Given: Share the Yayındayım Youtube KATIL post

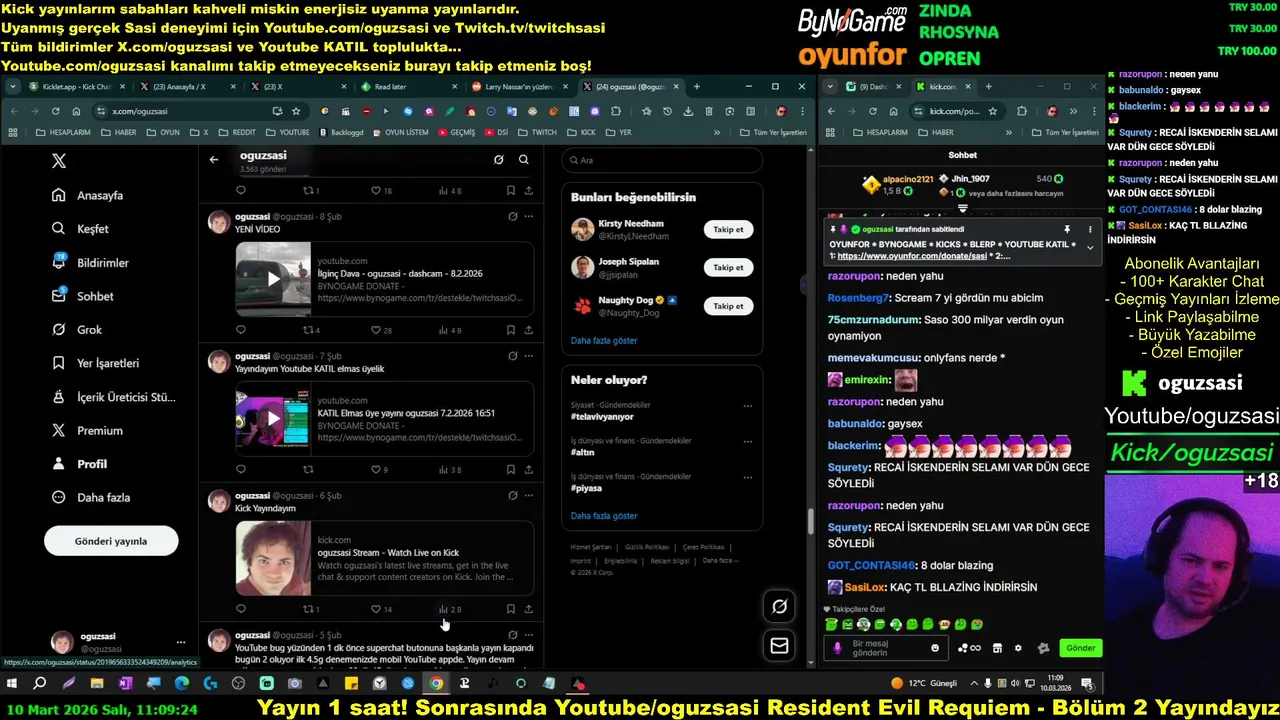Looking at the screenshot, I should [528, 469].
